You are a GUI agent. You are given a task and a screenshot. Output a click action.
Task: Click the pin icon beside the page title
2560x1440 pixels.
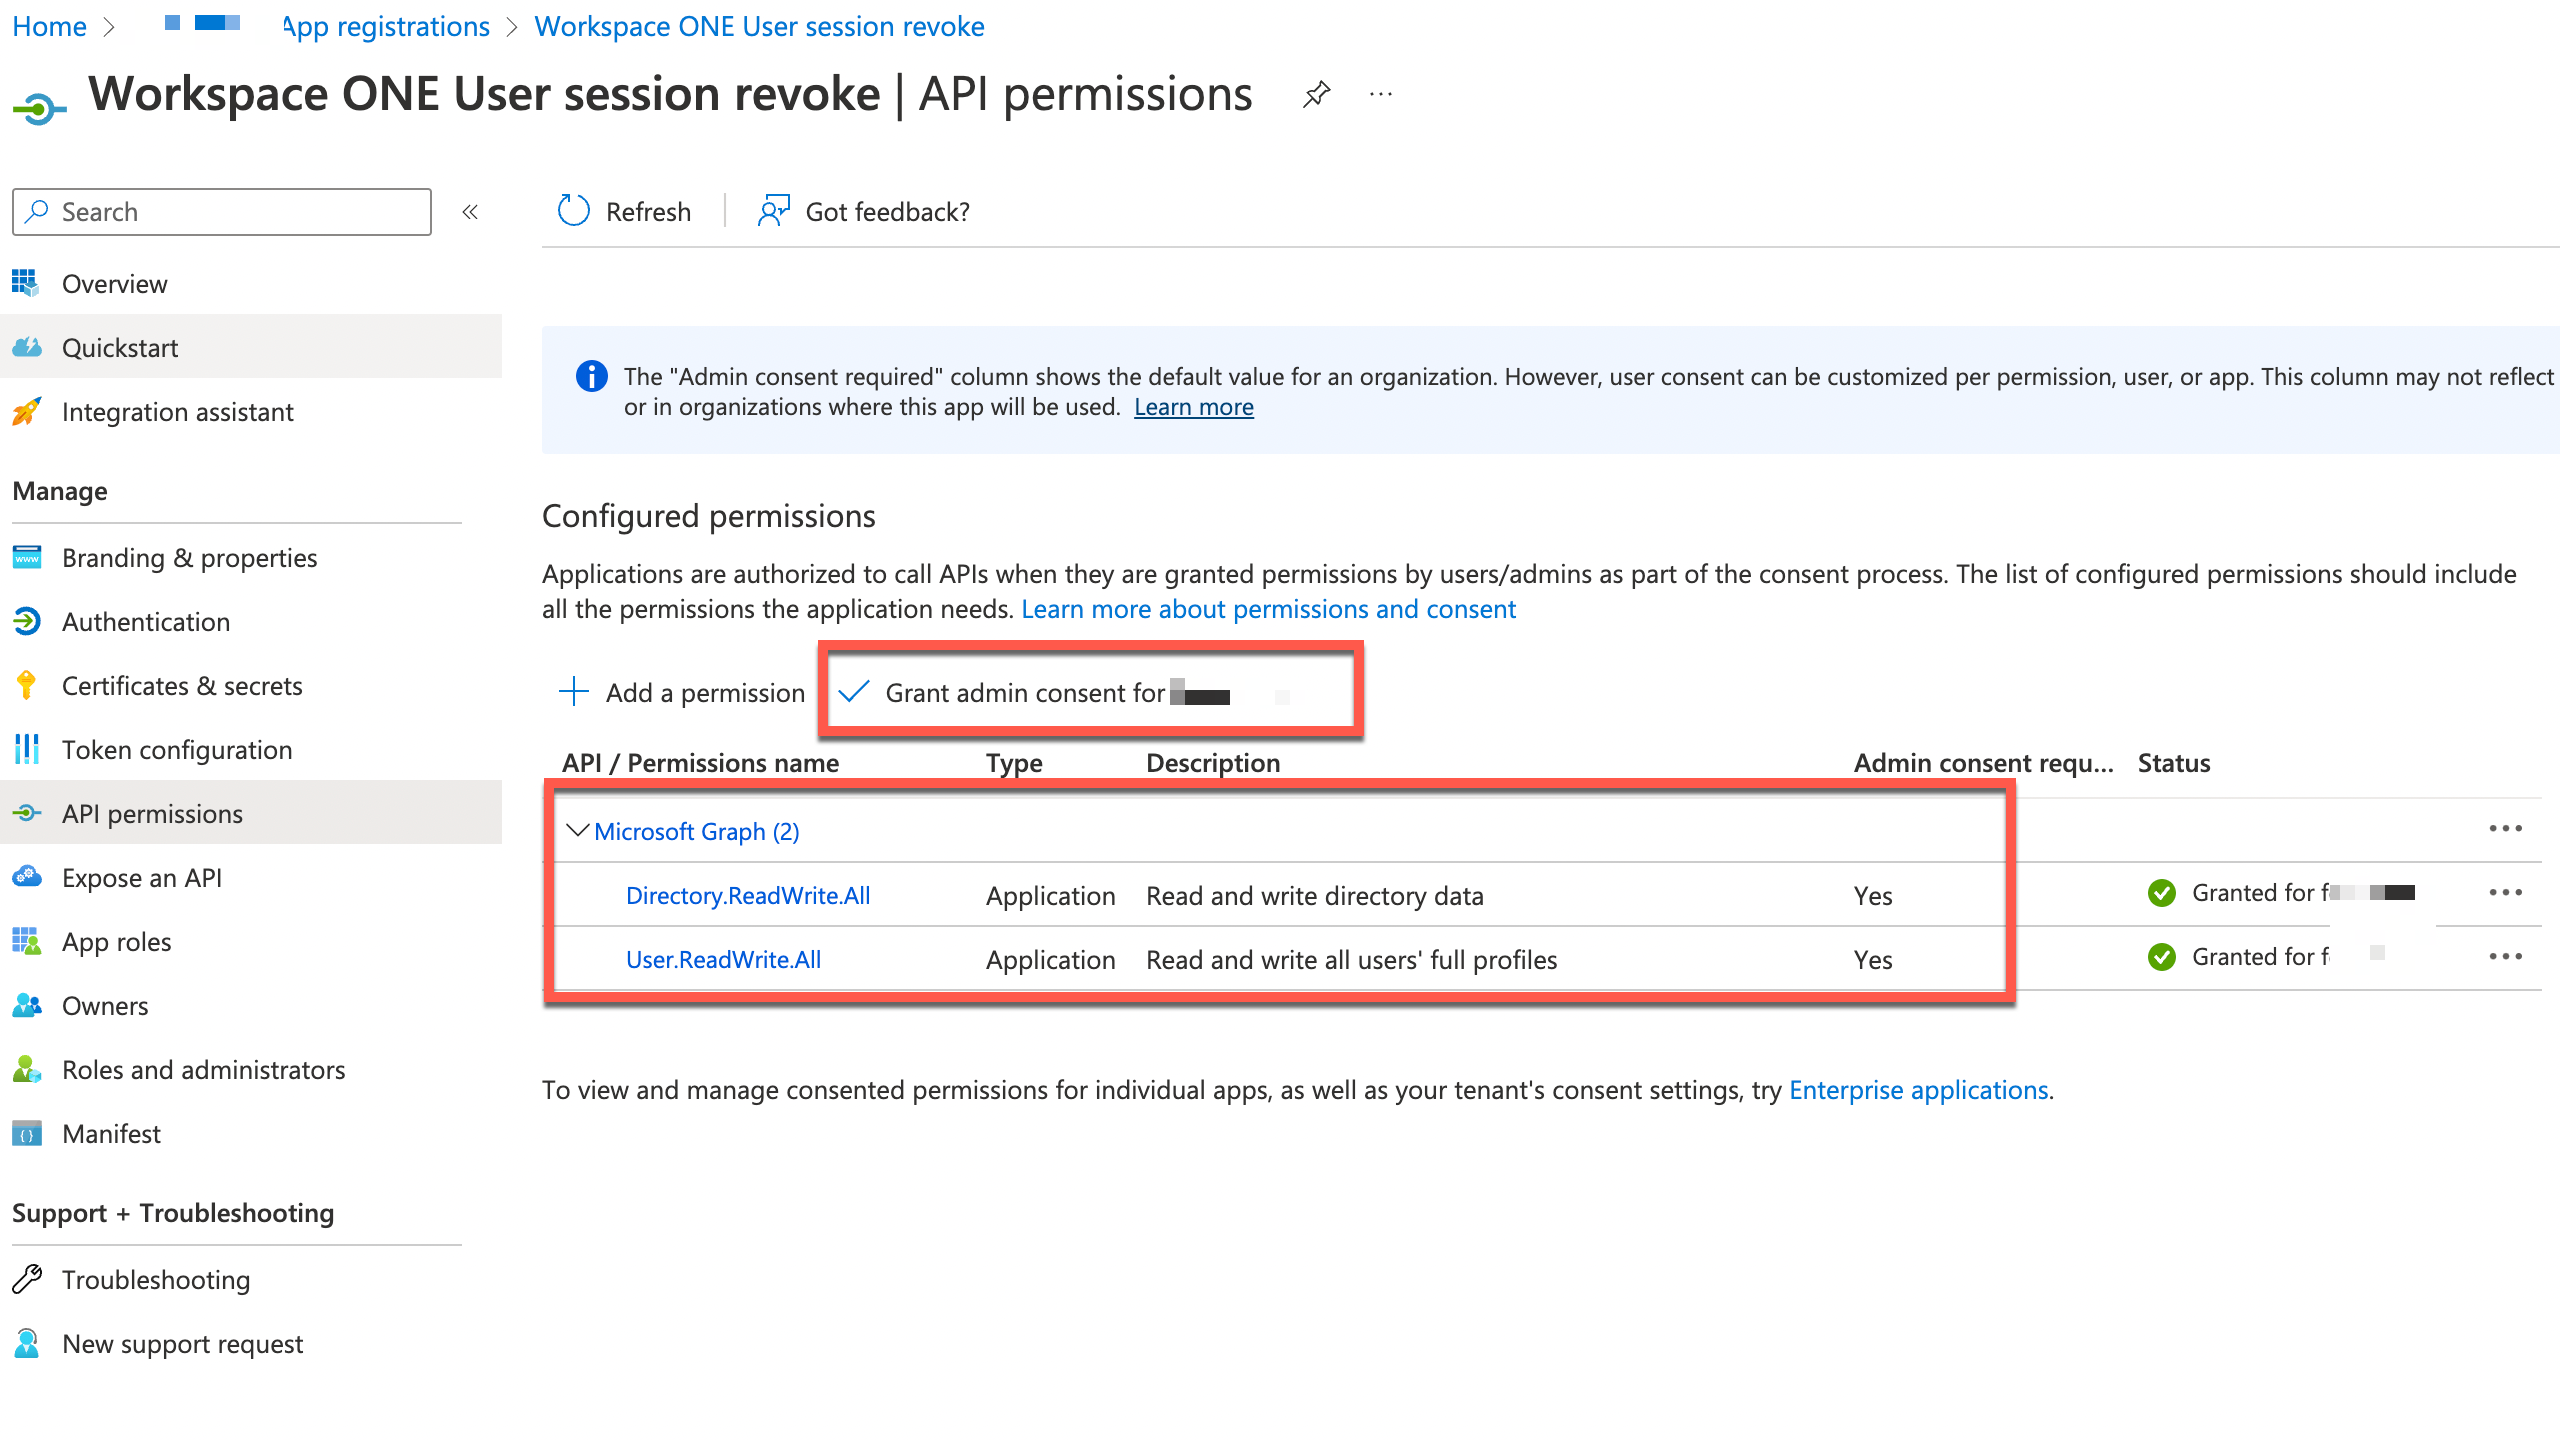point(1316,94)
